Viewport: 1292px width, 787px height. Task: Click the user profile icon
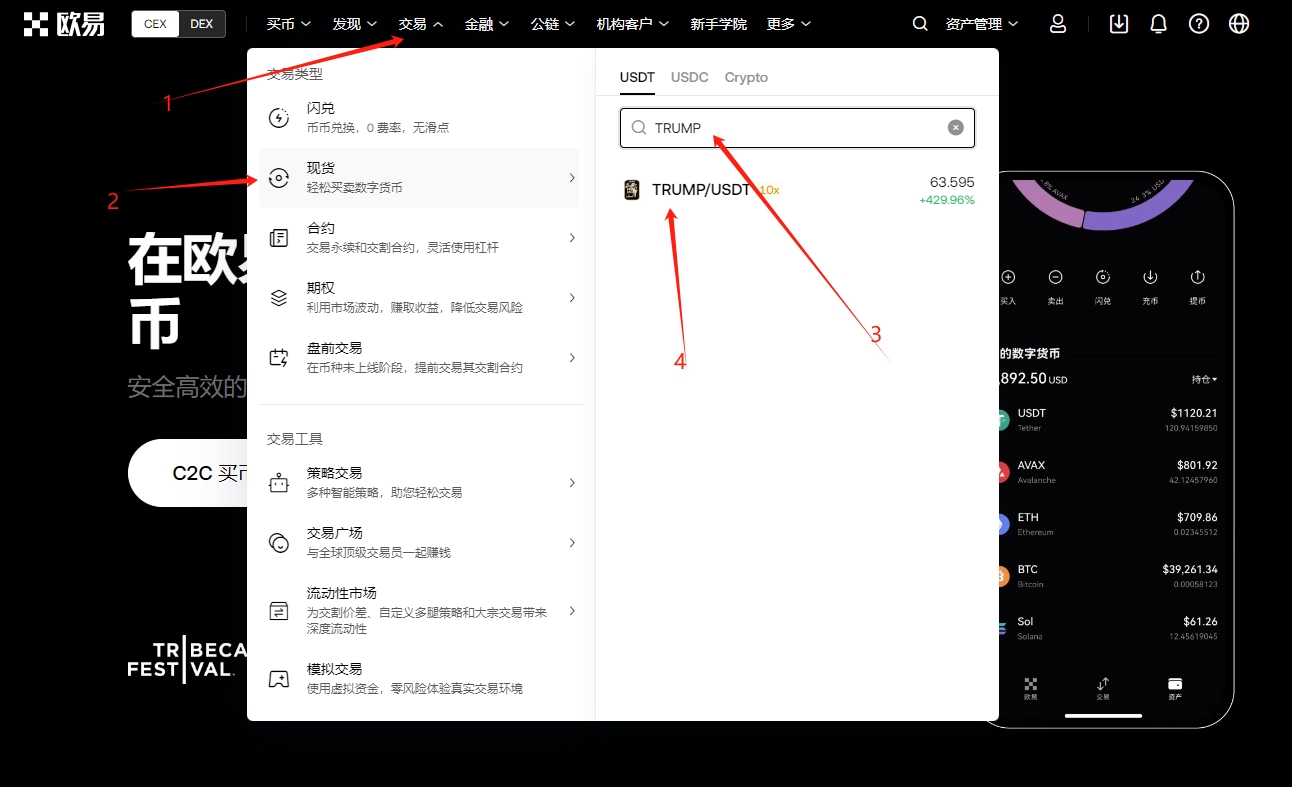[x=1057, y=23]
